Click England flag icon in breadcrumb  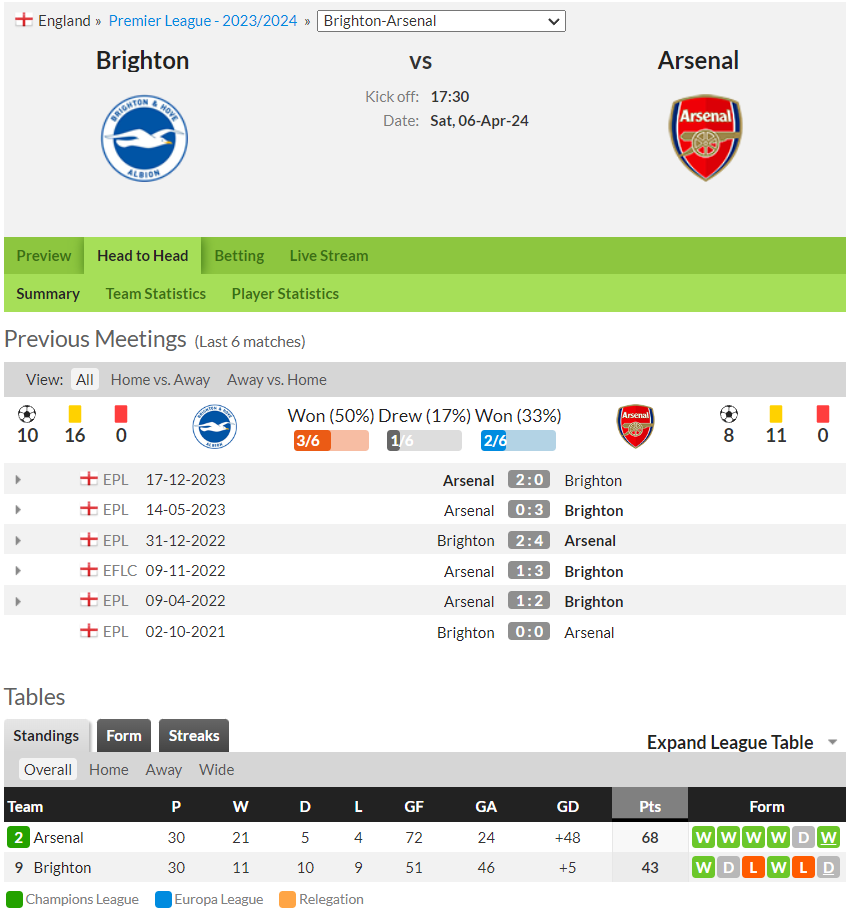(24, 20)
